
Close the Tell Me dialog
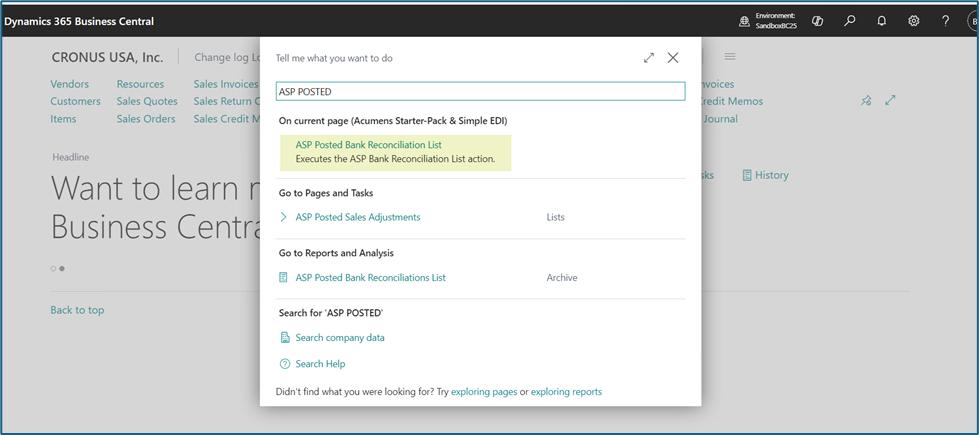click(672, 58)
